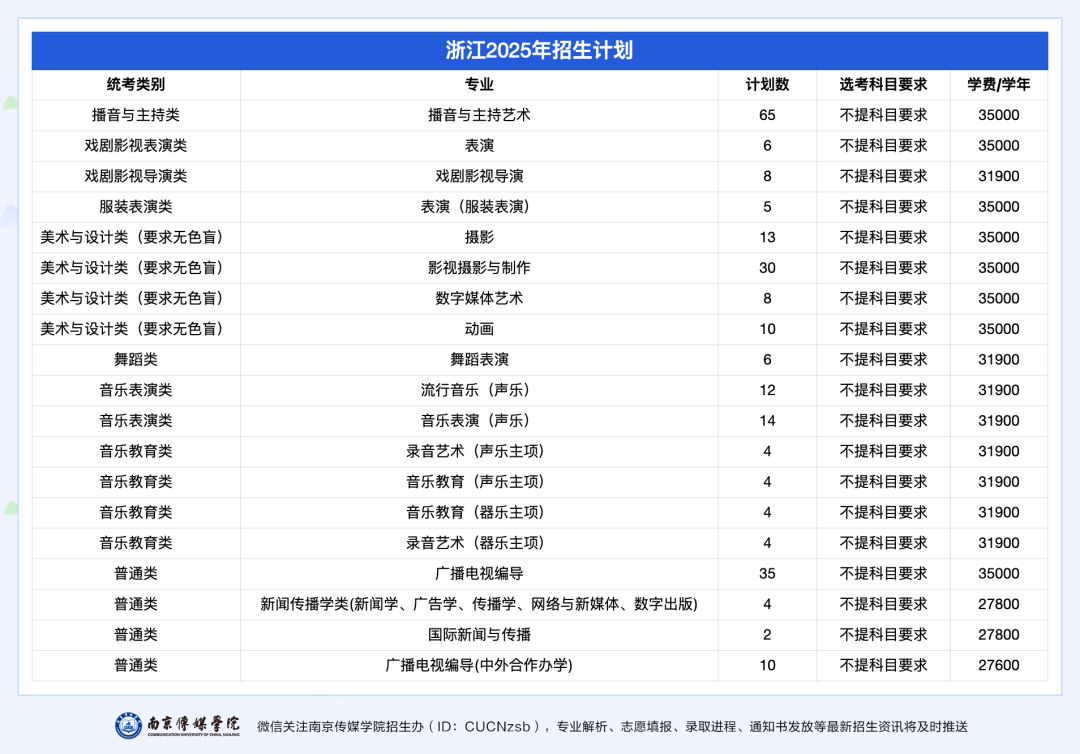This screenshot has width=1080, height=754.
Task: Click the plan count 30
Action: click(767, 268)
